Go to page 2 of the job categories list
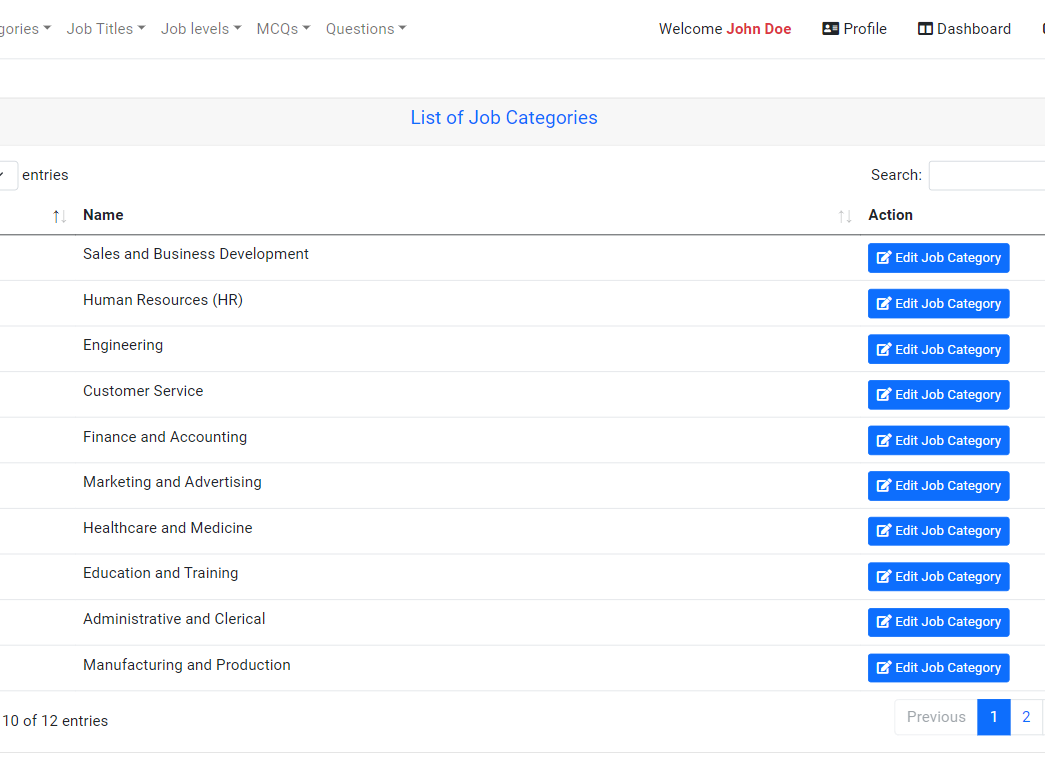Screen dimensions: 1045x781 click(1026, 717)
